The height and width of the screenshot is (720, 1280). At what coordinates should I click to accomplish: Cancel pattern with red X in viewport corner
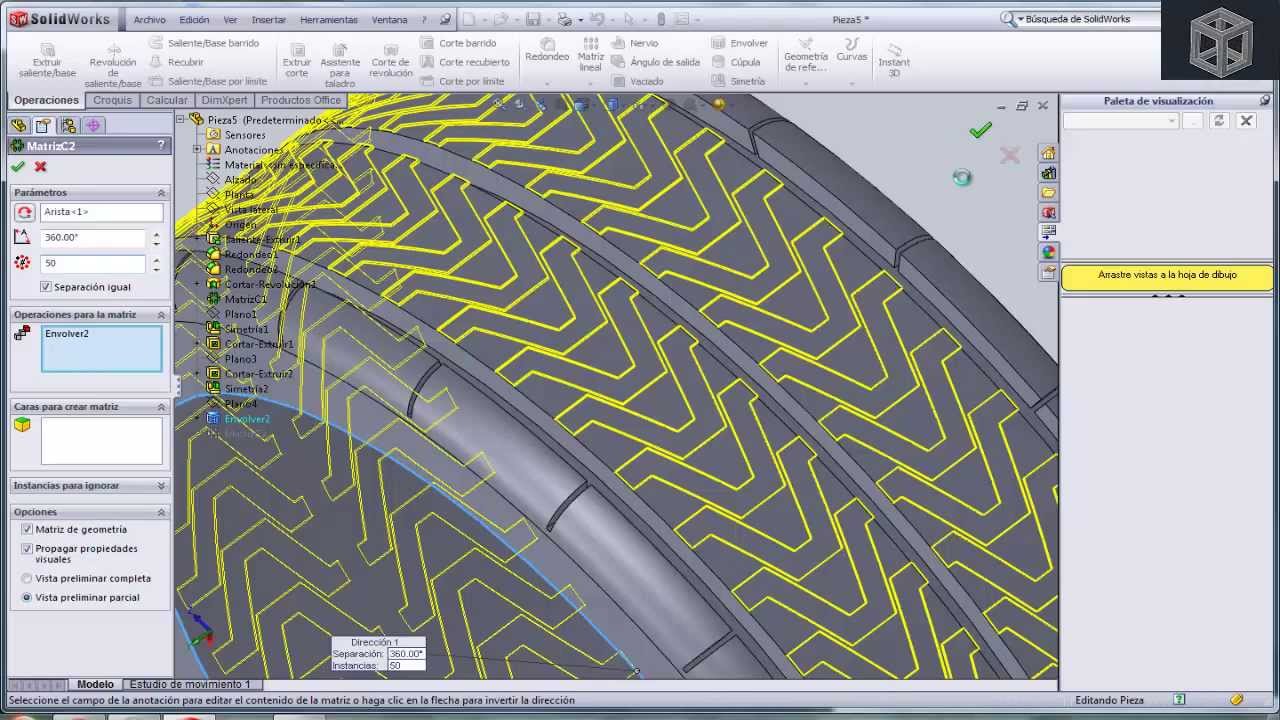click(1010, 154)
